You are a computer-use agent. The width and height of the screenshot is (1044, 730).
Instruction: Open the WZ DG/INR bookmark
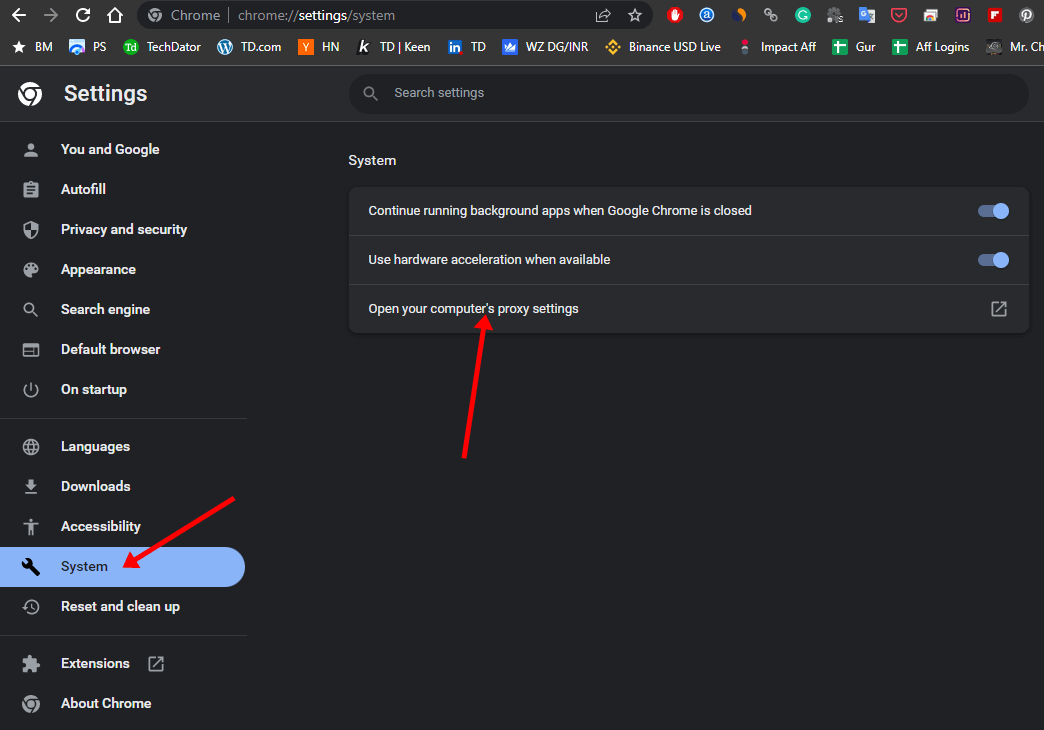pos(545,47)
